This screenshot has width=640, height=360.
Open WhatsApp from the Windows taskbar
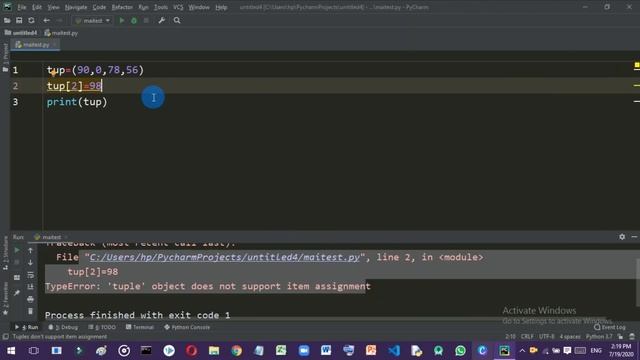[x=460, y=351]
